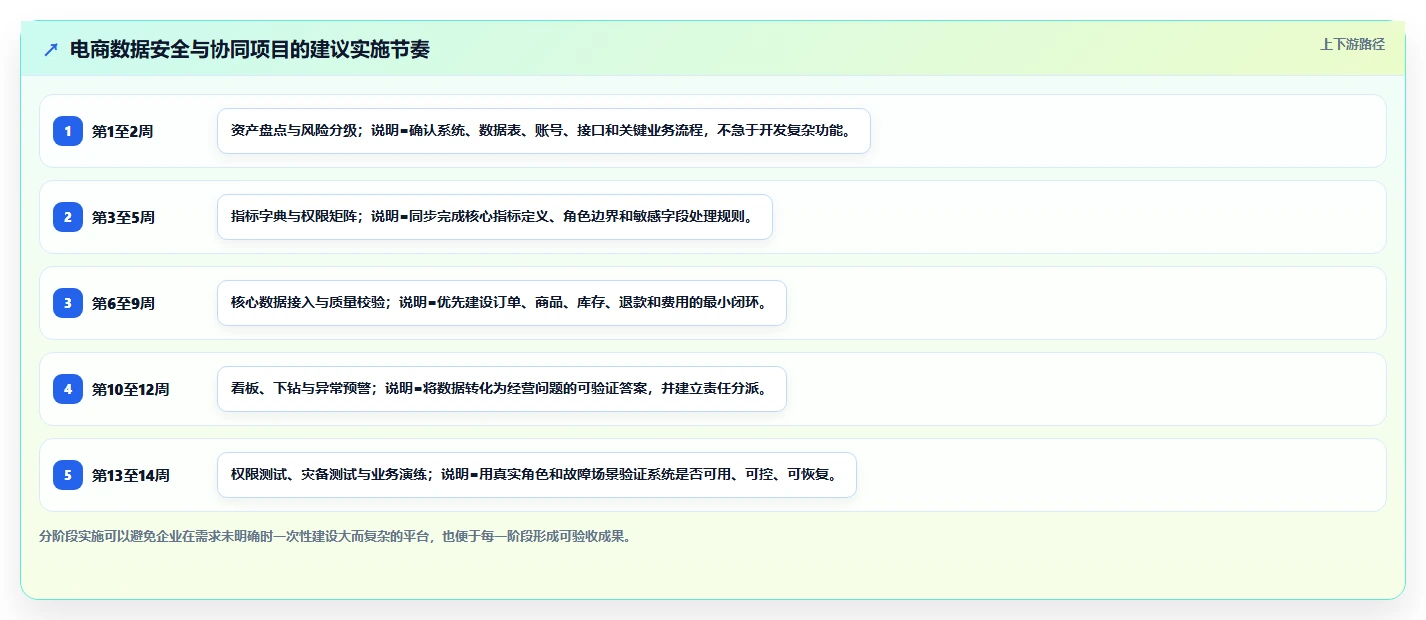Click step badge number 3
The width and height of the screenshot is (1426, 620).
[68, 303]
